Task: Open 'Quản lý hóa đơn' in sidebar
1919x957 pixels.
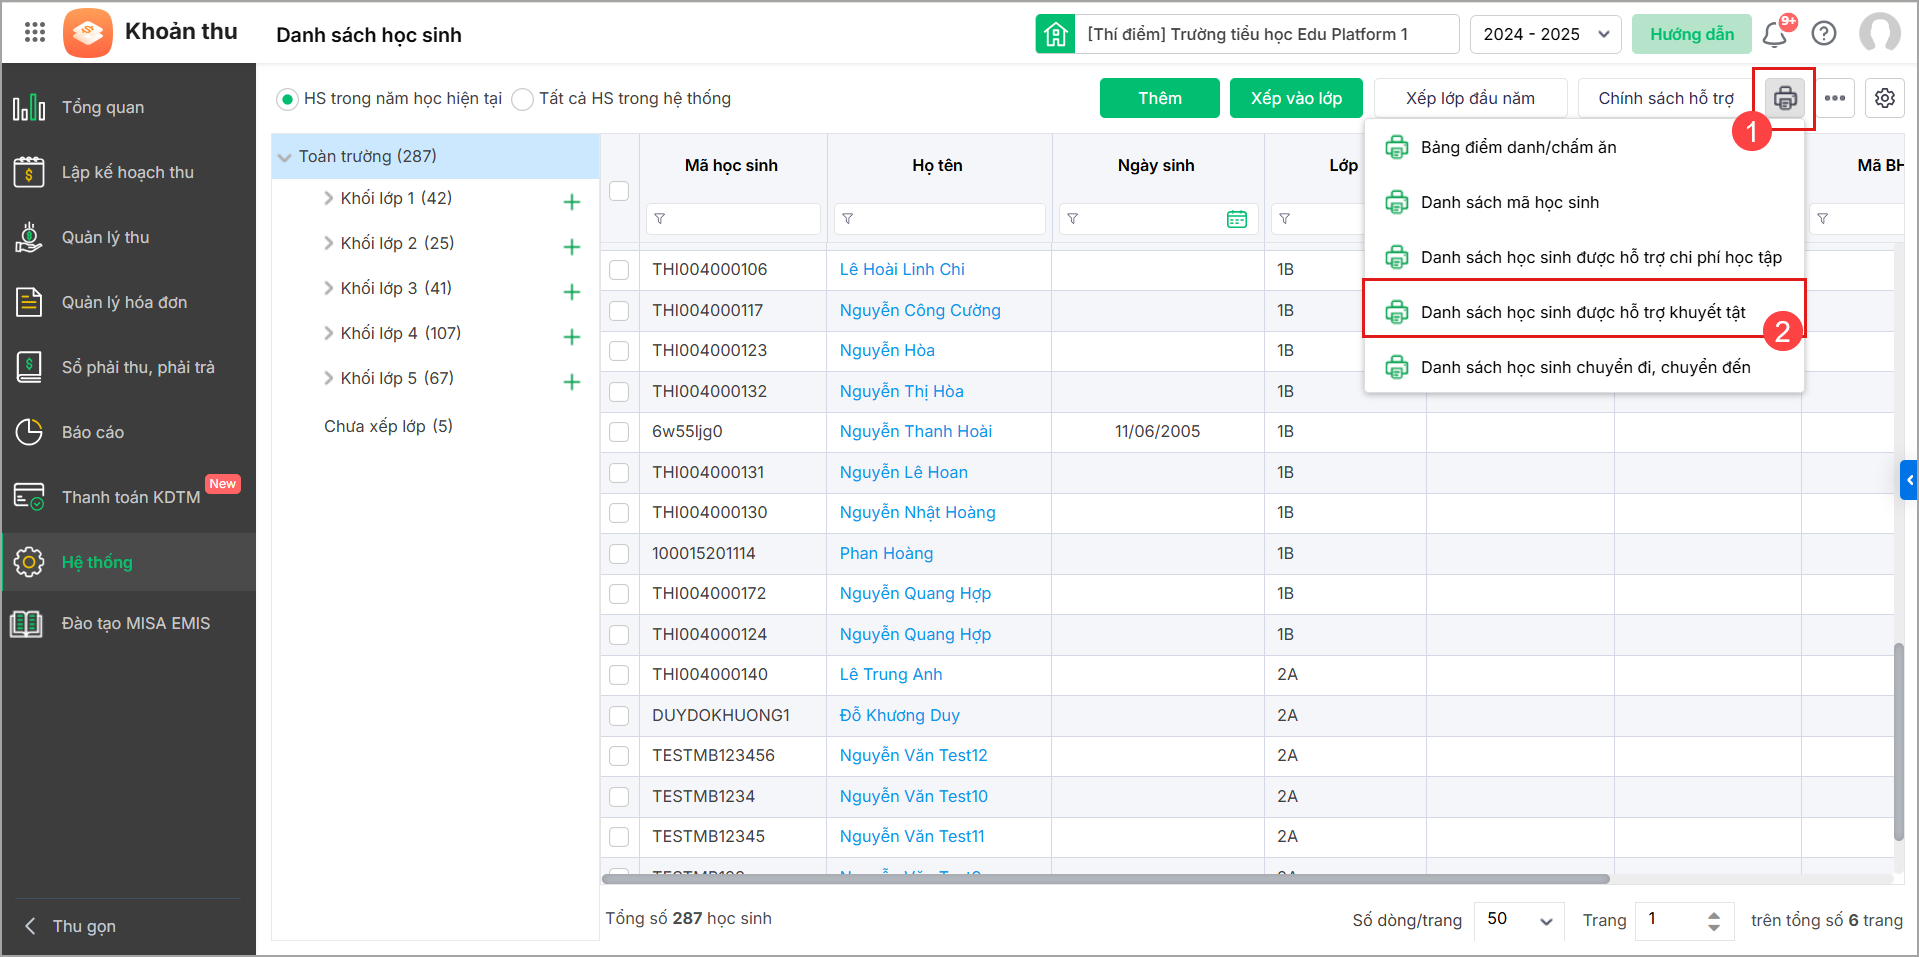Action: (x=124, y=302)
